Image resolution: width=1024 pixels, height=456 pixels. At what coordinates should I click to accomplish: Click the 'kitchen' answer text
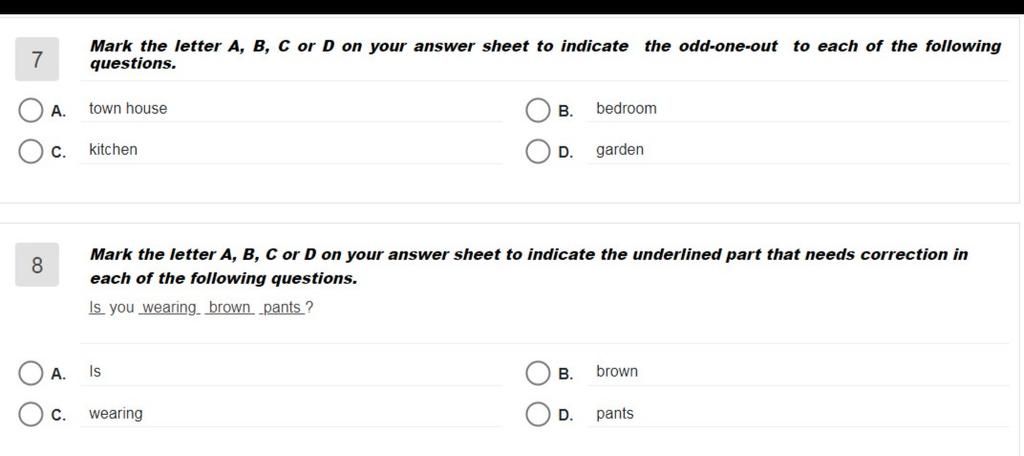tap(113, 150)
